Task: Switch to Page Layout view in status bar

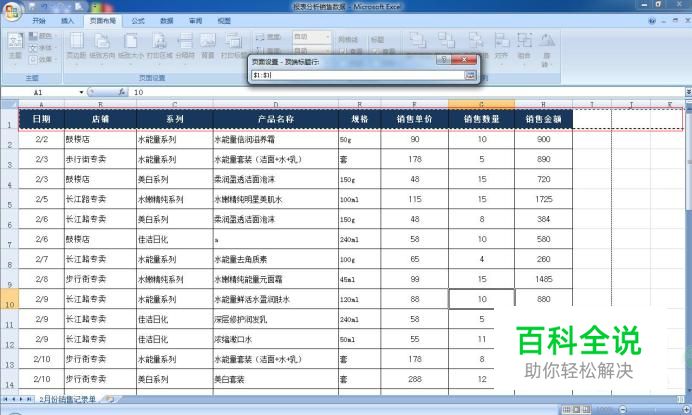Action: pos(576,410)
